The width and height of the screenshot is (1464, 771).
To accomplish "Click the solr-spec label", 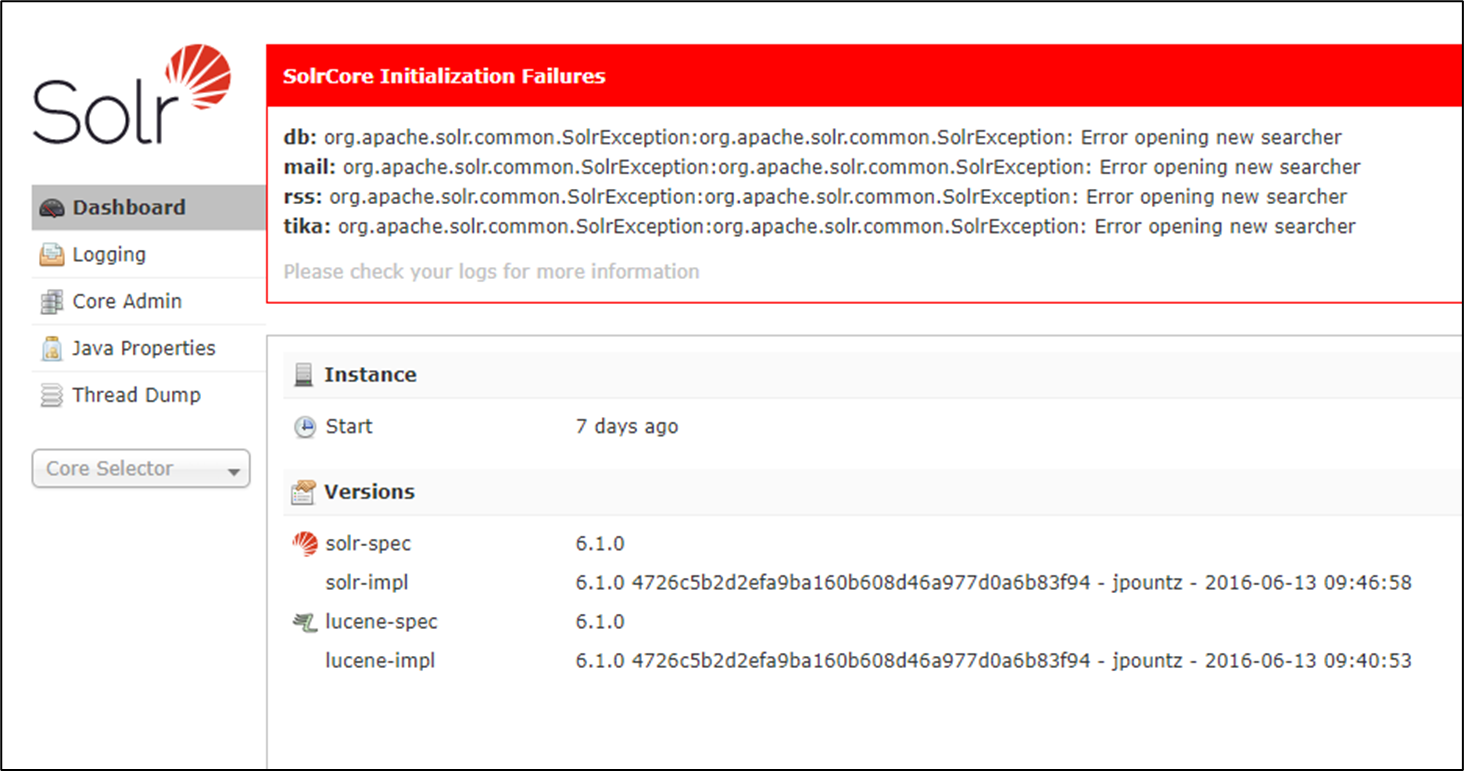I will (x=368, y=544).
